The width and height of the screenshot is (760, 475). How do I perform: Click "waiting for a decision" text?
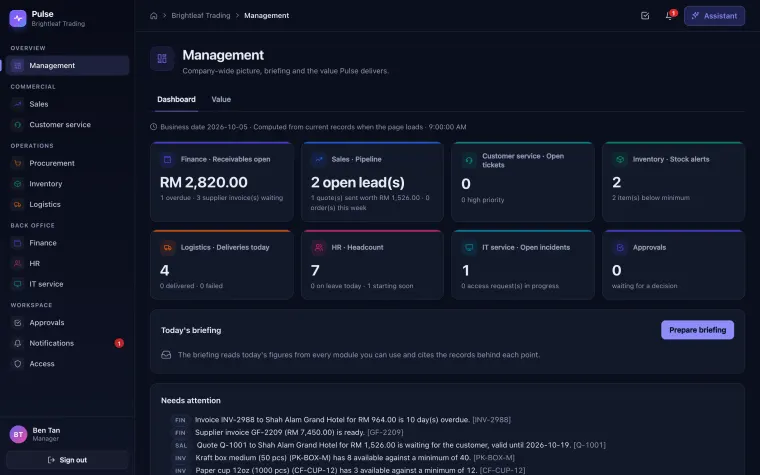[644, 286]
